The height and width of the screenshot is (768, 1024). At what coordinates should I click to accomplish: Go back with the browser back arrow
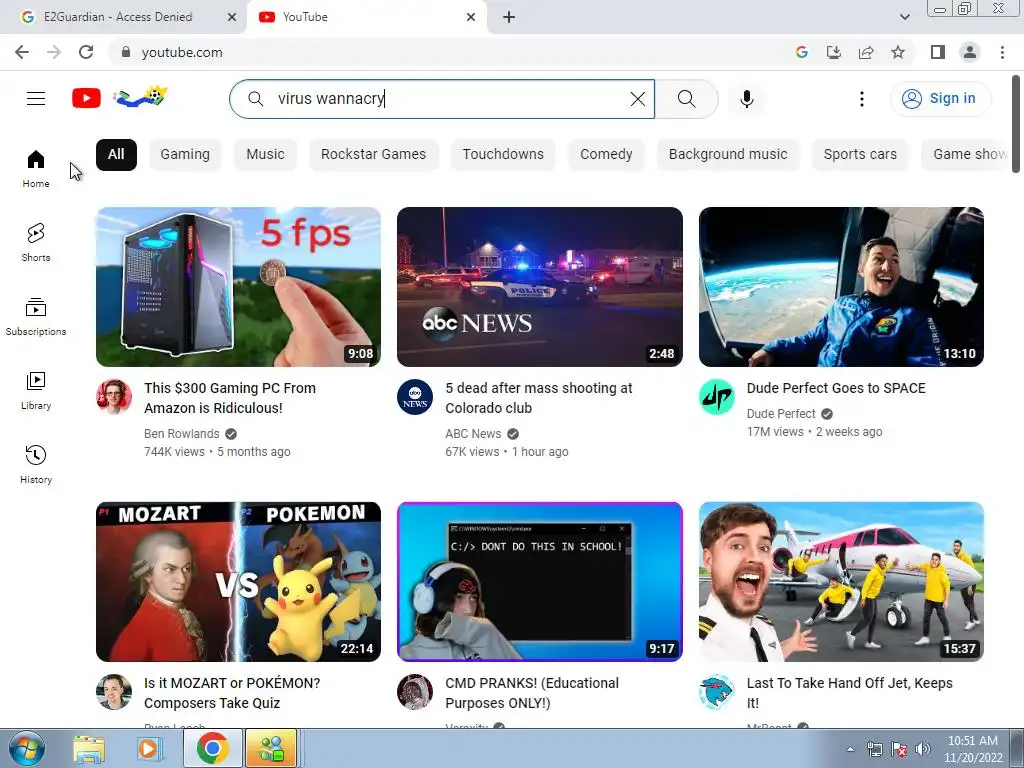click(x=22, y=52)
